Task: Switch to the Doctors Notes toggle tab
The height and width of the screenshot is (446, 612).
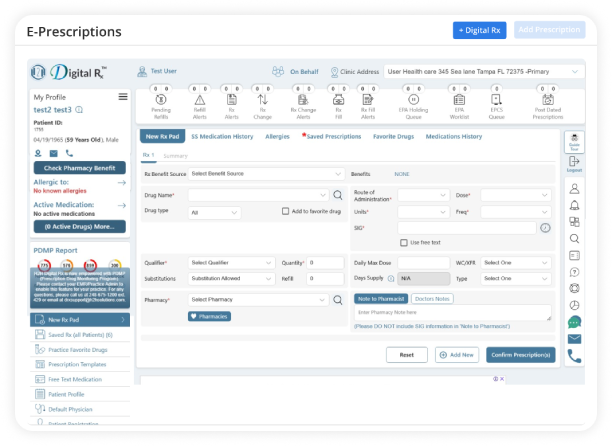Action: coord(430,299)
